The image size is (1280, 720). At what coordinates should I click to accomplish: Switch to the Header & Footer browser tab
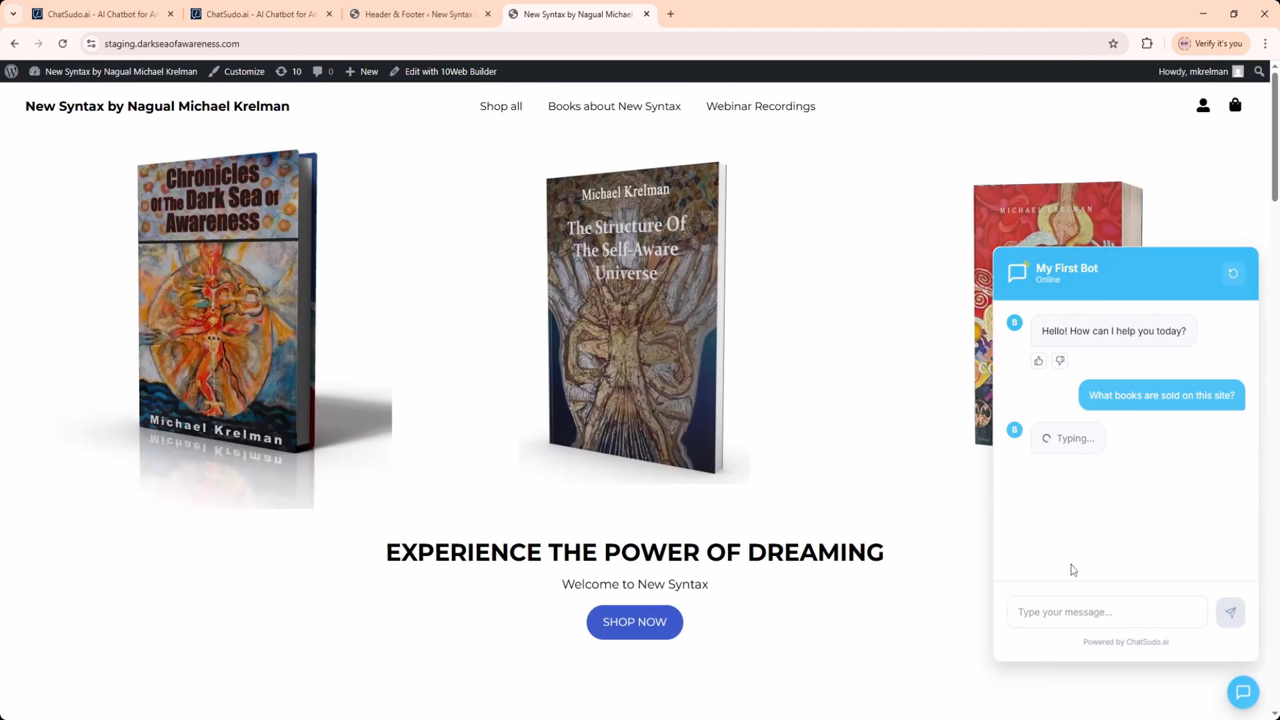click(x=419, y=14)
